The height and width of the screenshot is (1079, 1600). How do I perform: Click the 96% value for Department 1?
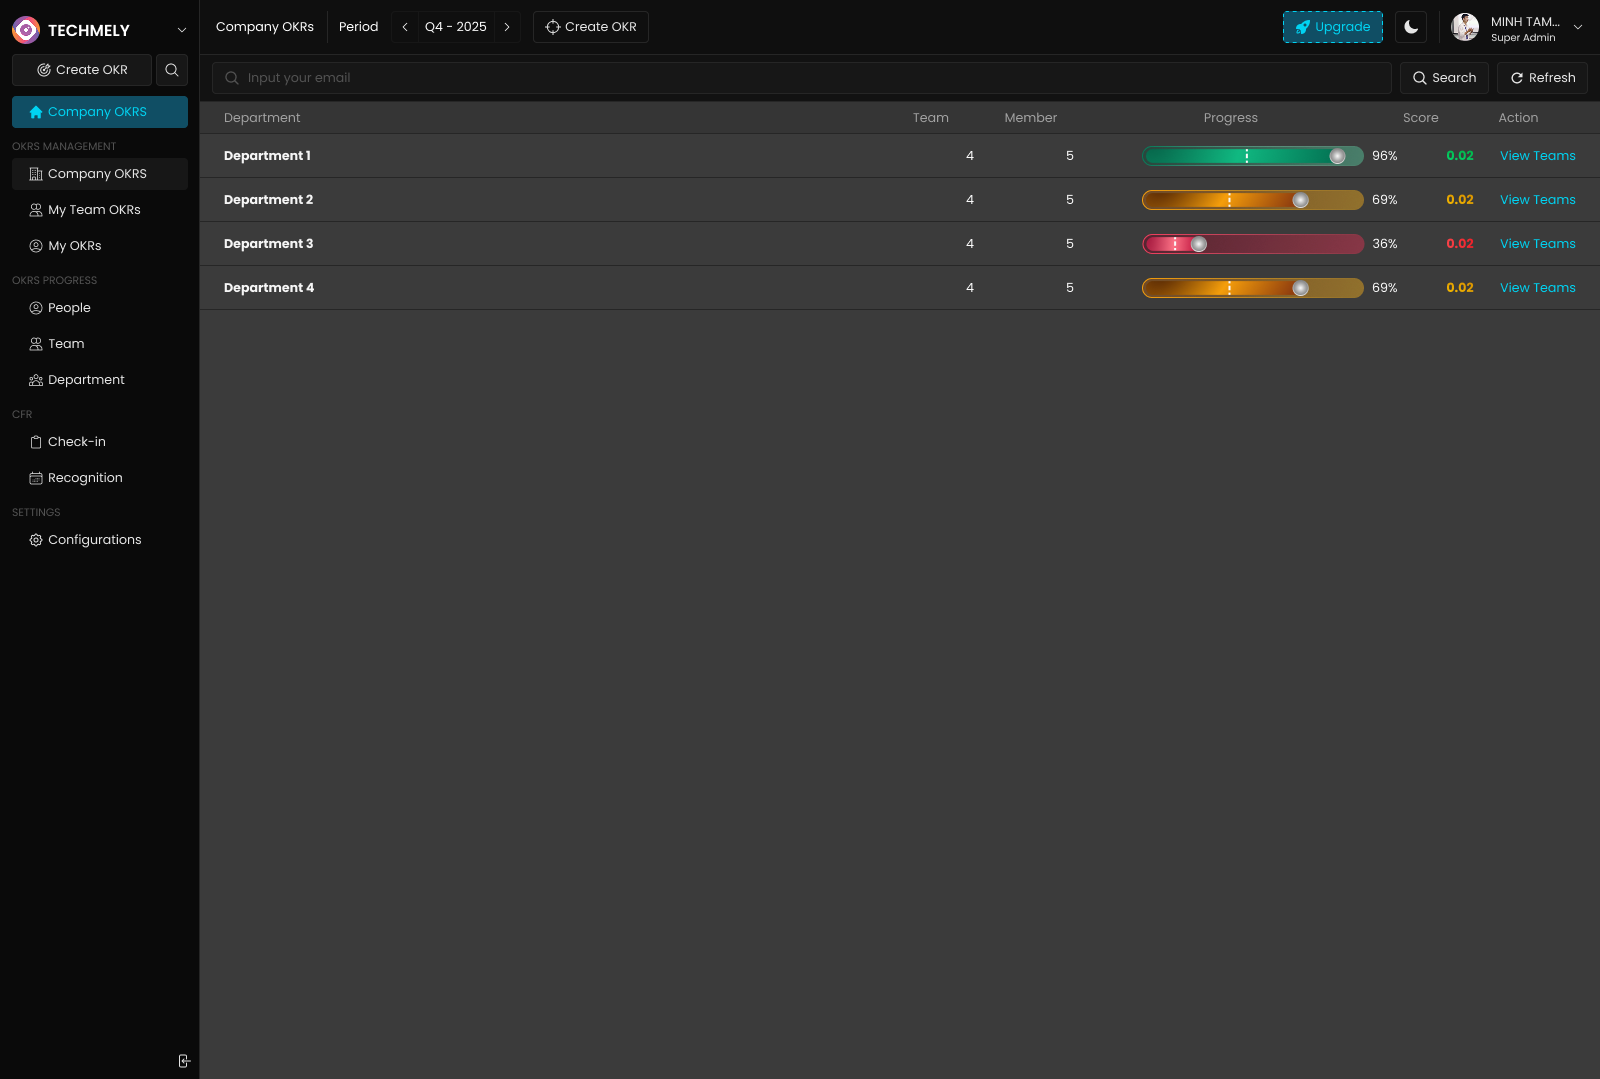[x=1385, y=156]
